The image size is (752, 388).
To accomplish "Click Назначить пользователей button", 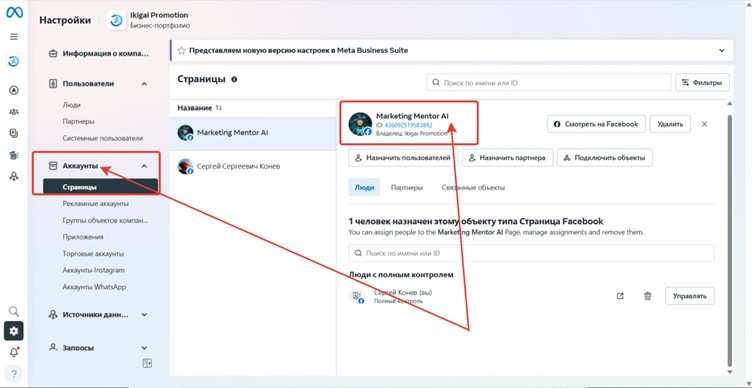I will pos(403,158).
